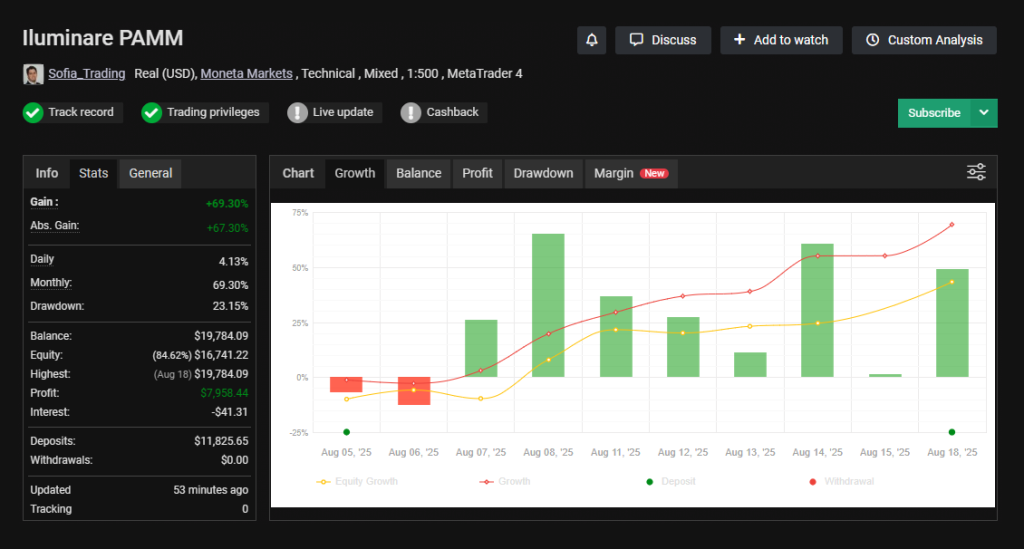Click the Aug 18 green bar
1024x549 pixels.
coord(952,323)
